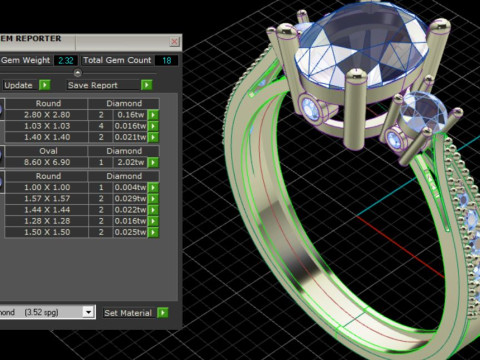Click the Oval shape header
The width and height of the screenshot is (480, 360).
point(47,151)
